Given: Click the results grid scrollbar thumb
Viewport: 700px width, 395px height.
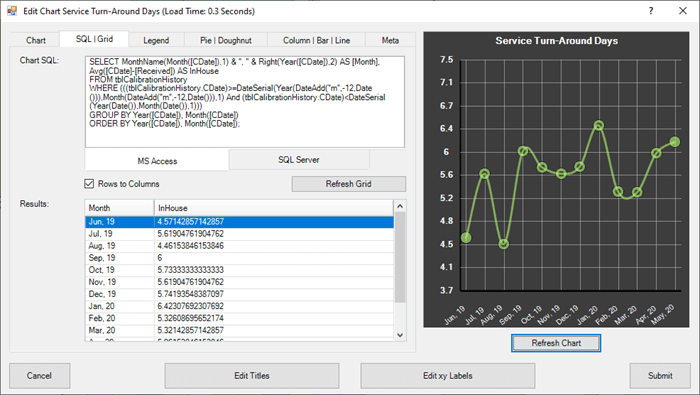Looking at the screenshot, I should point(400,258).
